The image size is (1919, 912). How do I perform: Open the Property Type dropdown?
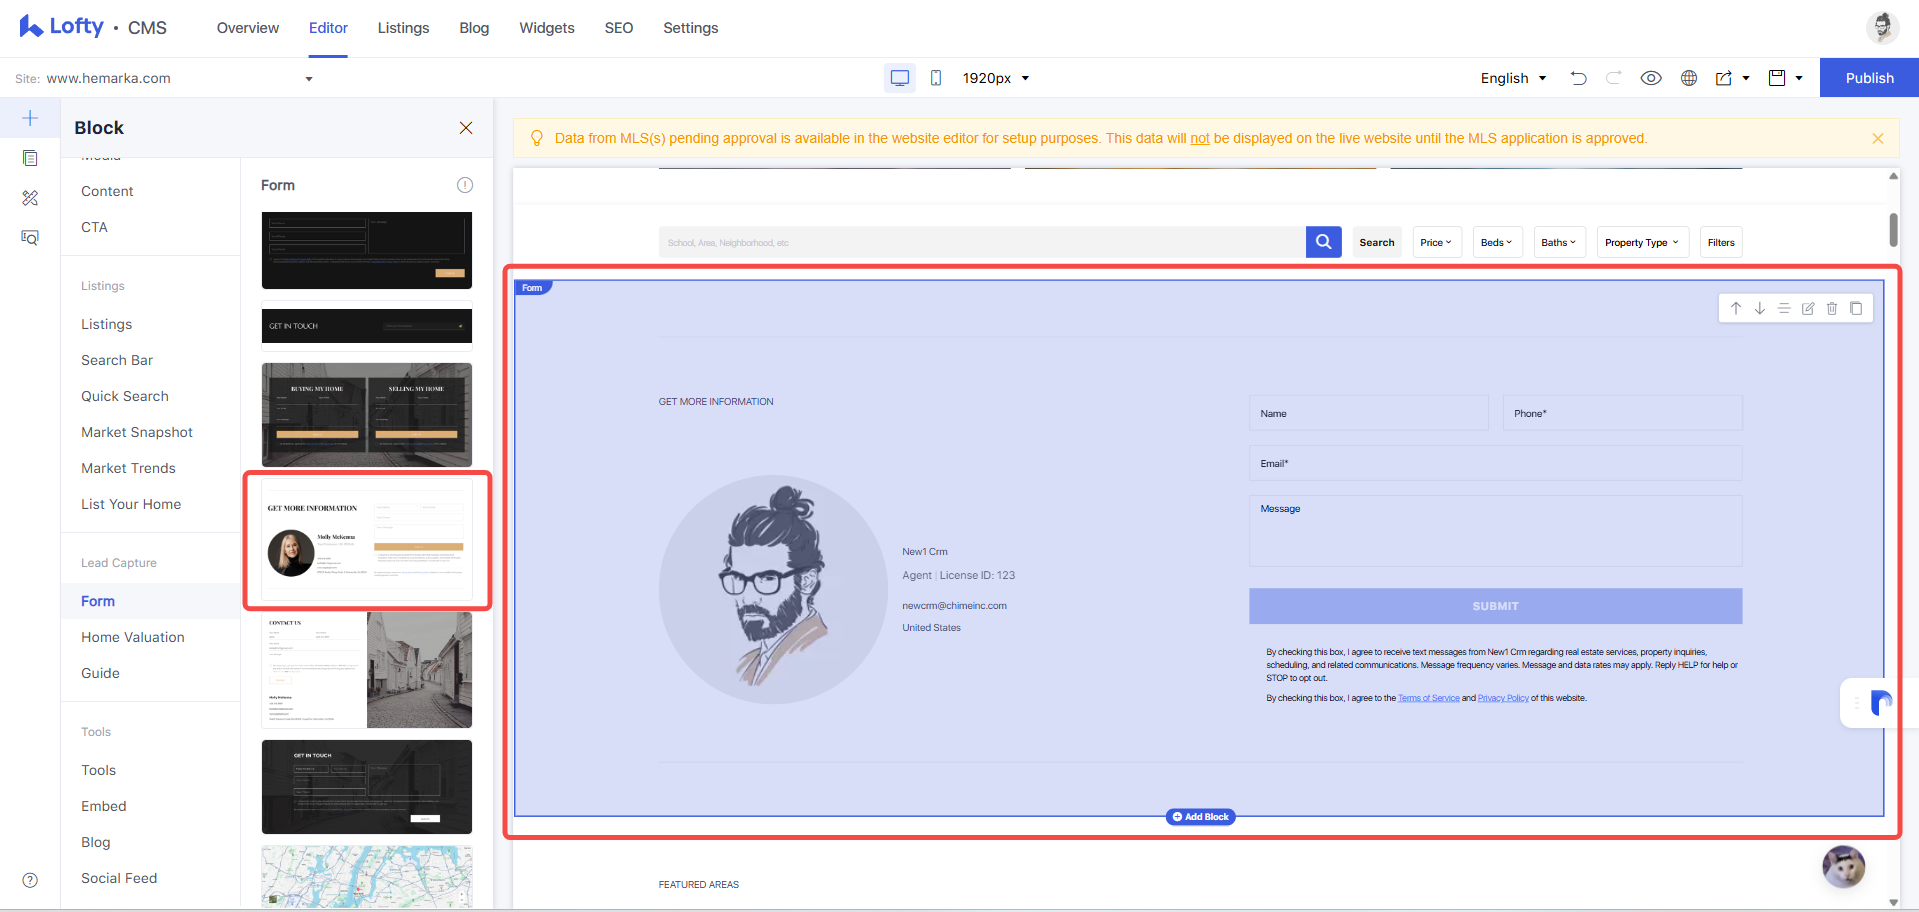click(1642, 242)
